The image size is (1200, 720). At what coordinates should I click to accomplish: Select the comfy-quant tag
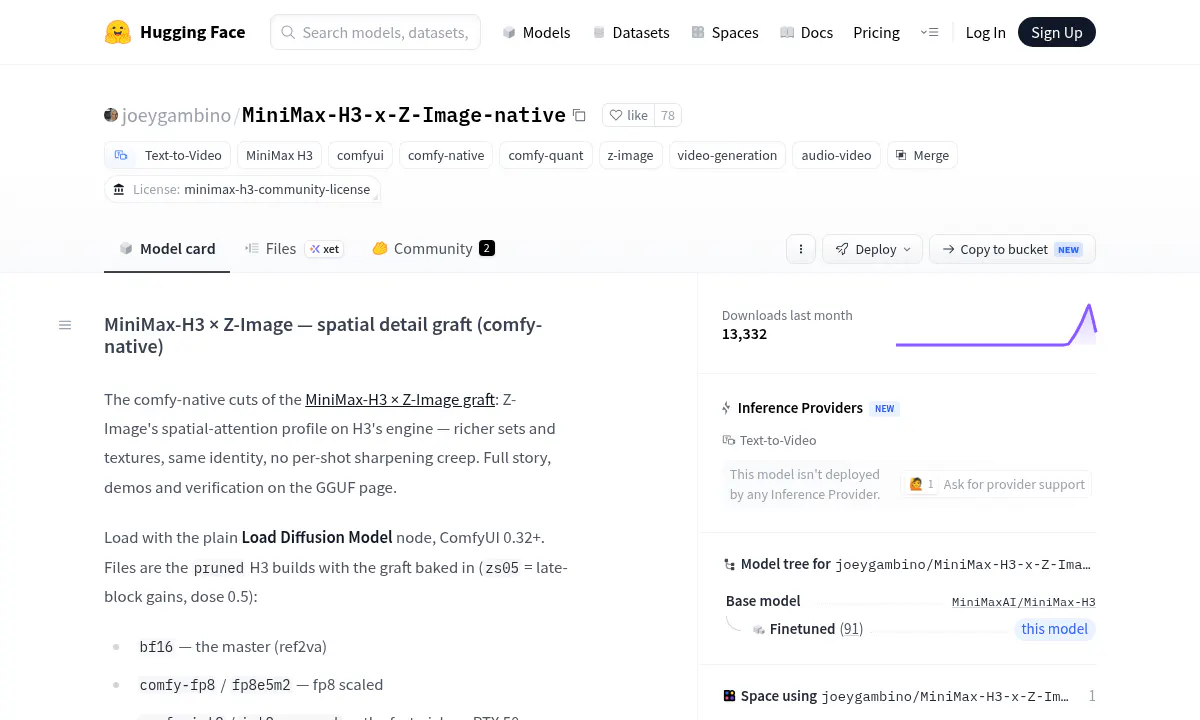tap(546, 155)
